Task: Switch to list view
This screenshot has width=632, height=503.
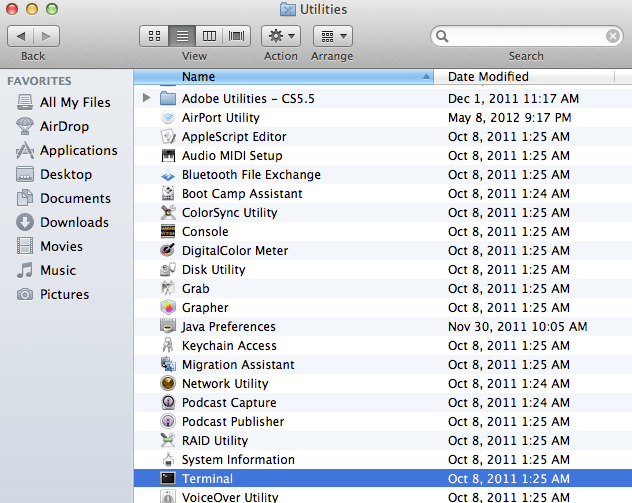Action: (x=182, y=36)
